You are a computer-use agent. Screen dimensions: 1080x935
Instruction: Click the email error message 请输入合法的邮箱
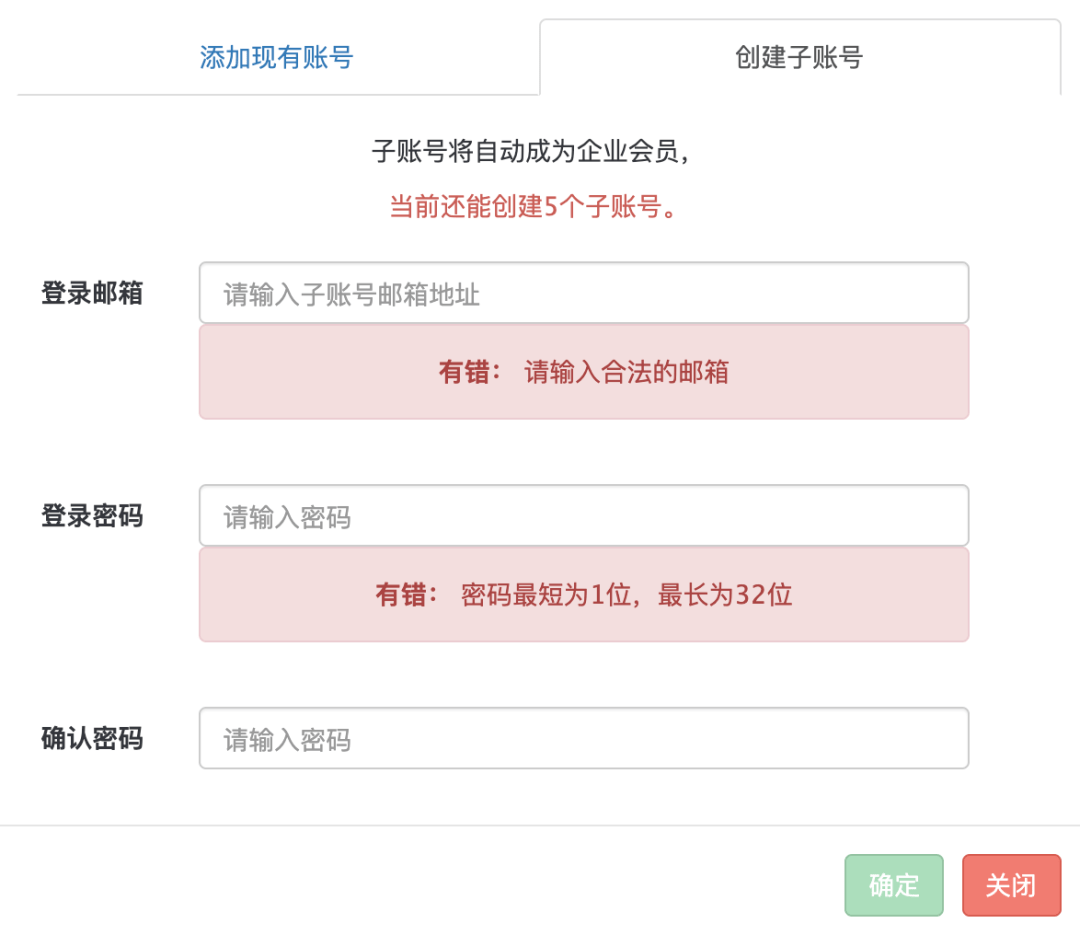coord(624,372)
